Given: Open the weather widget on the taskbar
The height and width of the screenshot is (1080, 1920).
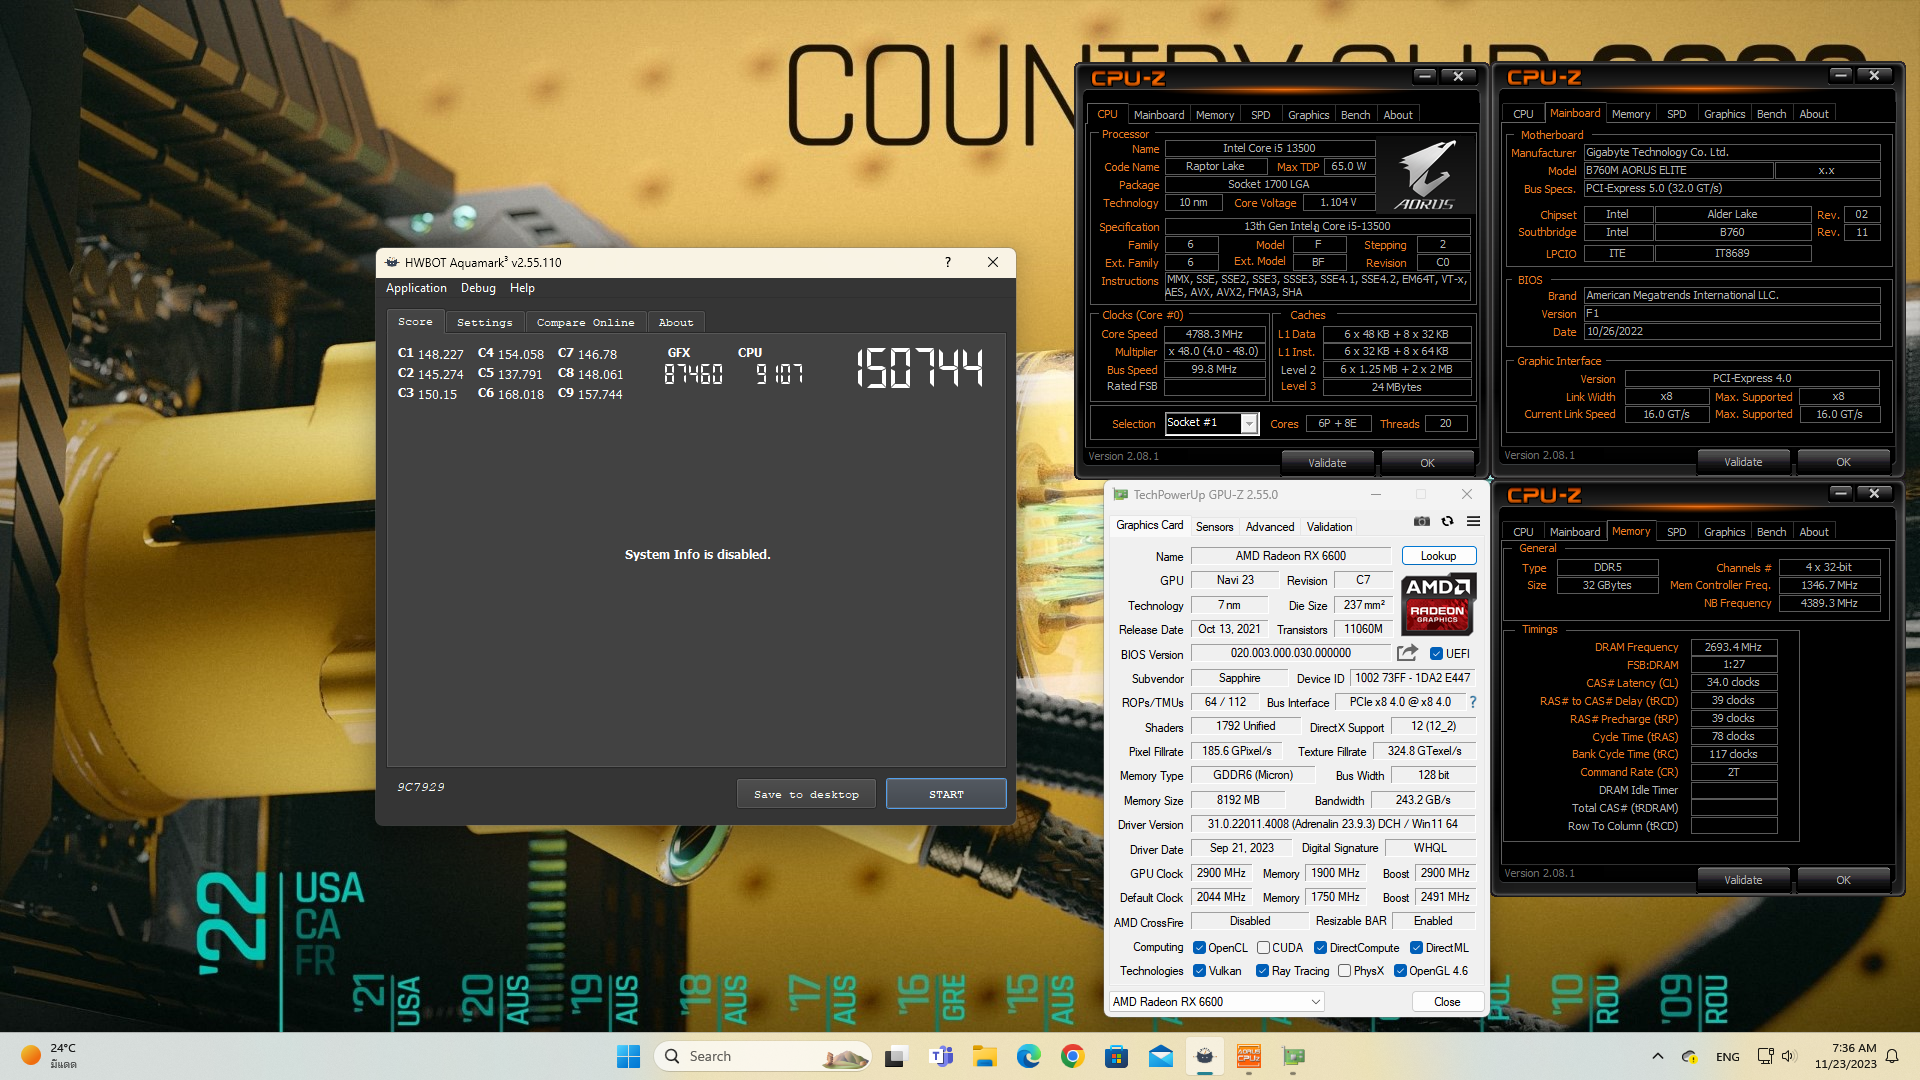Looking at the screenshot, I should [50, 1056].
